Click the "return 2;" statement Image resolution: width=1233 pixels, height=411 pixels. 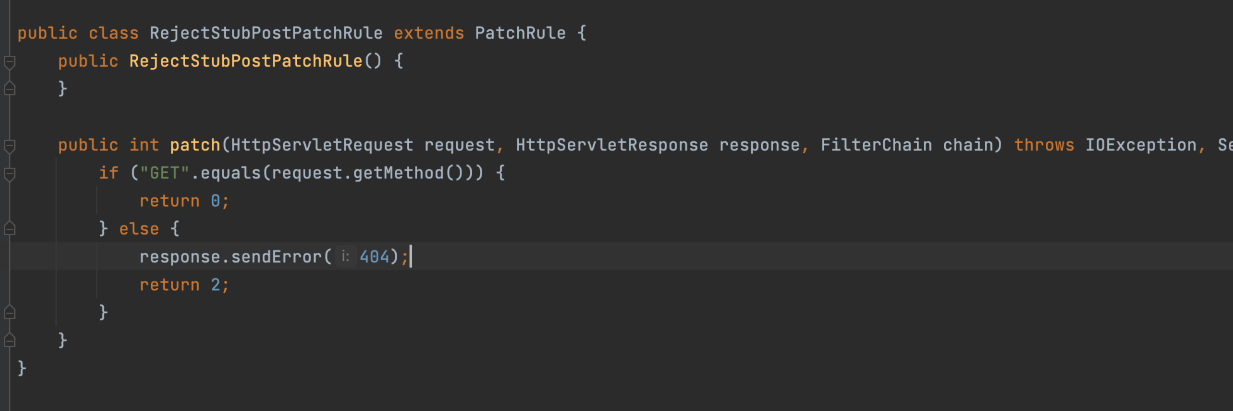184,285
